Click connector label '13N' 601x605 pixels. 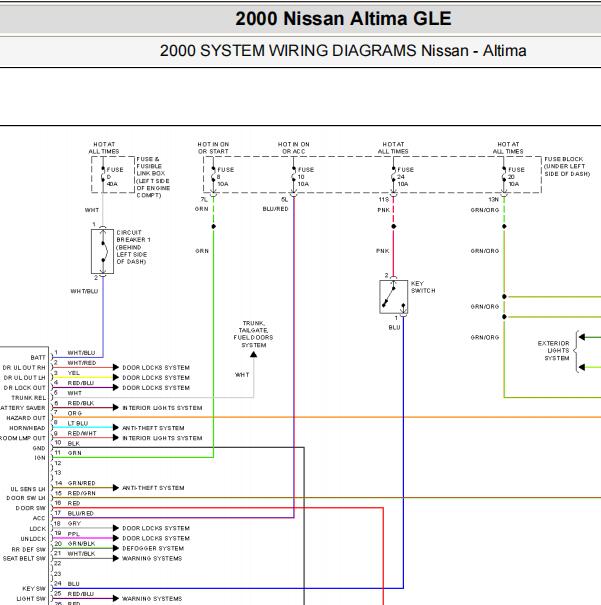(x=493, y=199)
